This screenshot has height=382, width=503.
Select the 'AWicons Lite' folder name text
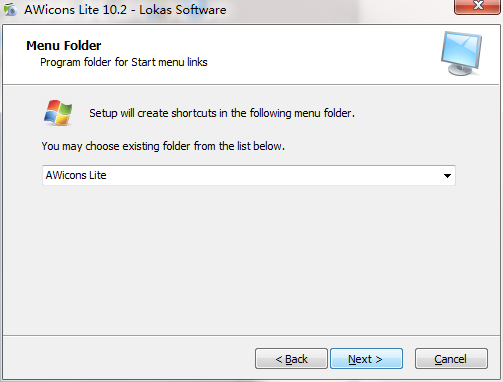tap(76, 175)
